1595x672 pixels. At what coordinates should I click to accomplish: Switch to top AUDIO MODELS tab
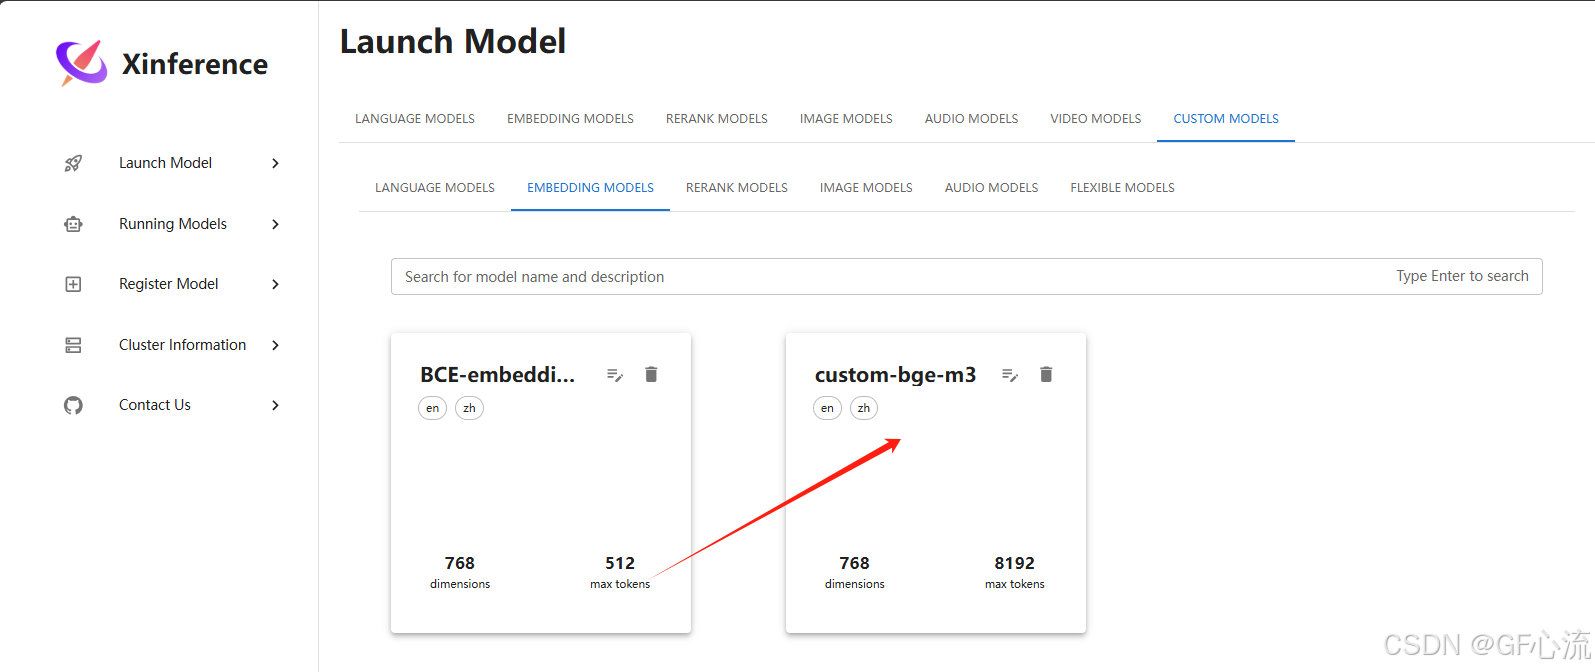[971, 118]
